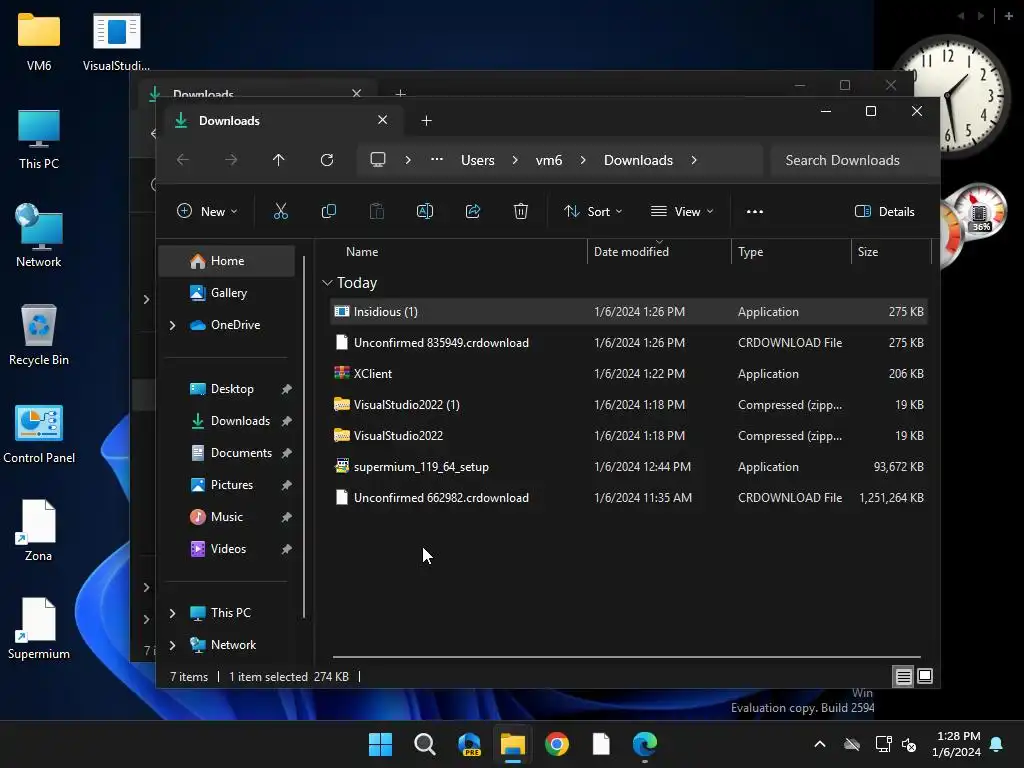This screenshot has width=1024, height=768.
Task: Select supermium_119_64_setup file
Action: tap(629, 466)
